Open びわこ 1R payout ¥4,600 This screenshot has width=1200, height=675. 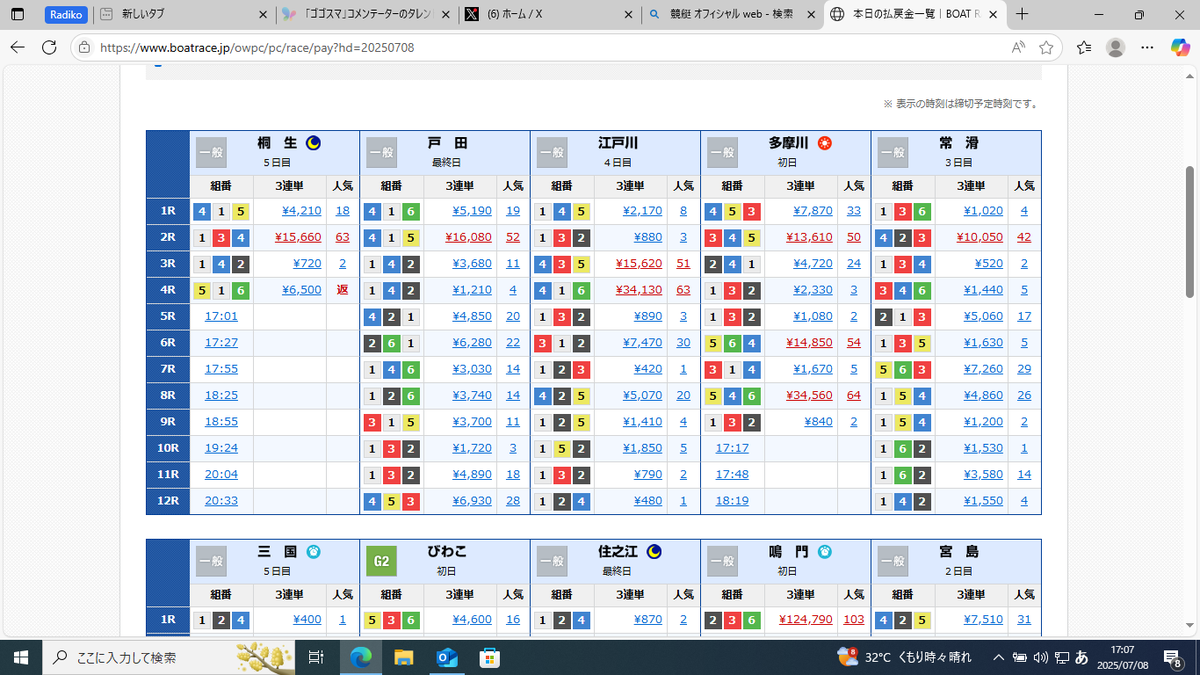pyautogui.click(x=472, y=619)
